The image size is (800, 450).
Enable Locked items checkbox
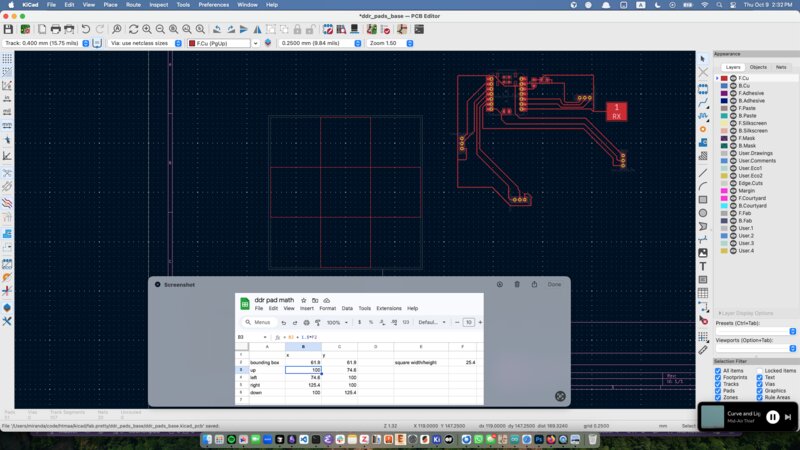click(x=760, y=371)
